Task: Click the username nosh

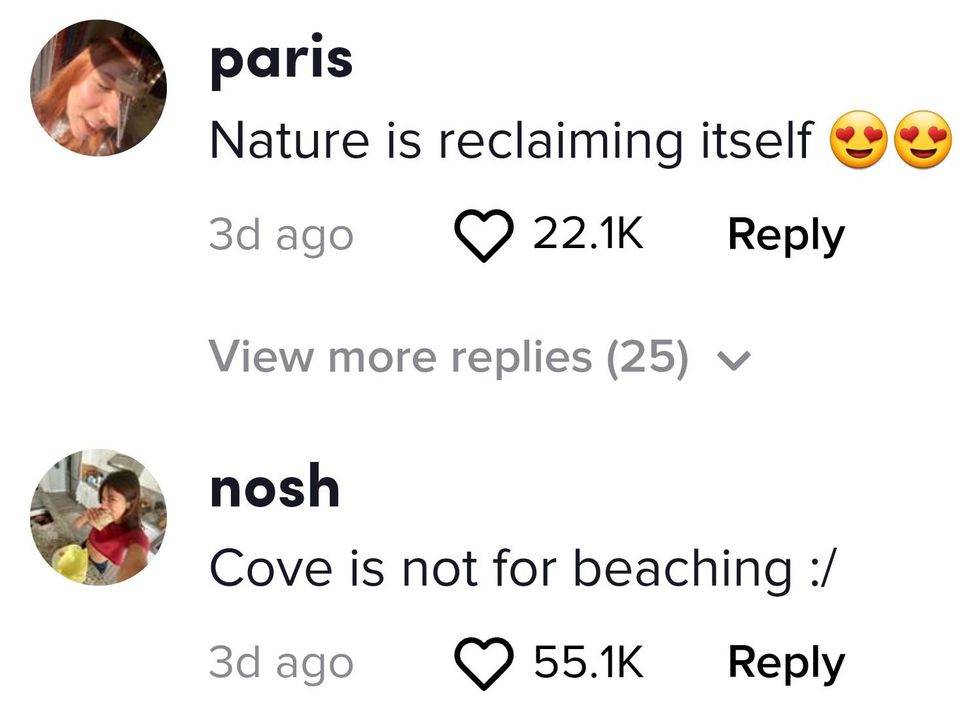Action: click(274, 487)
